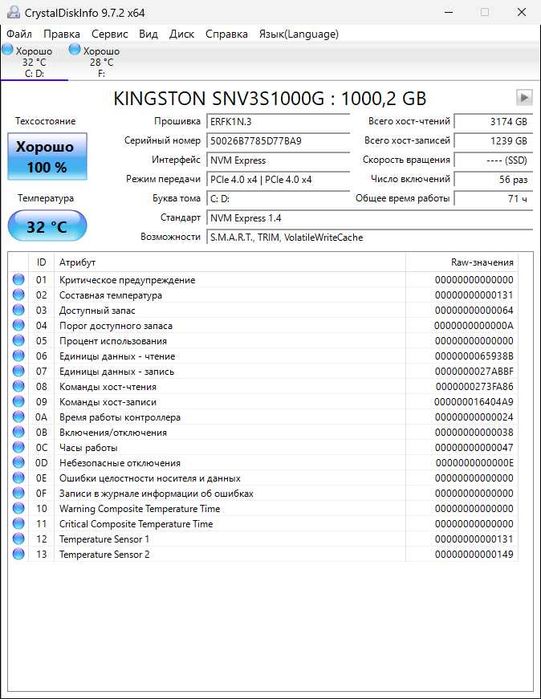Click status orb of attribute 01 Критическое предупреждение
Viewport: 541px width, 699px height.
pos(18,280)
